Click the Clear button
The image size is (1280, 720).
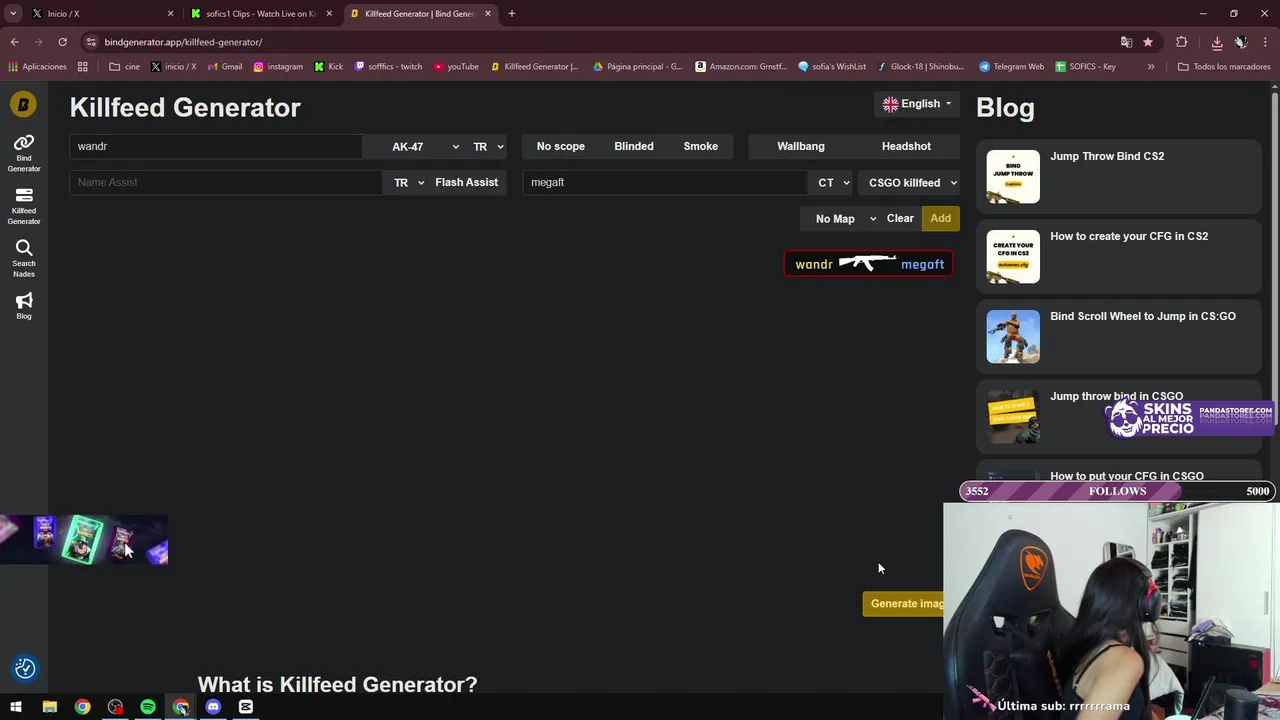900,219
